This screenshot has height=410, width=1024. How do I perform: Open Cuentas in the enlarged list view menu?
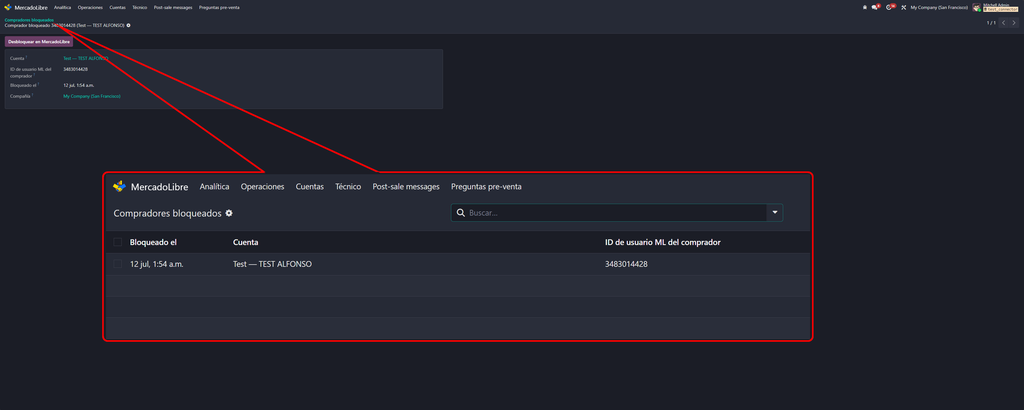310,187
